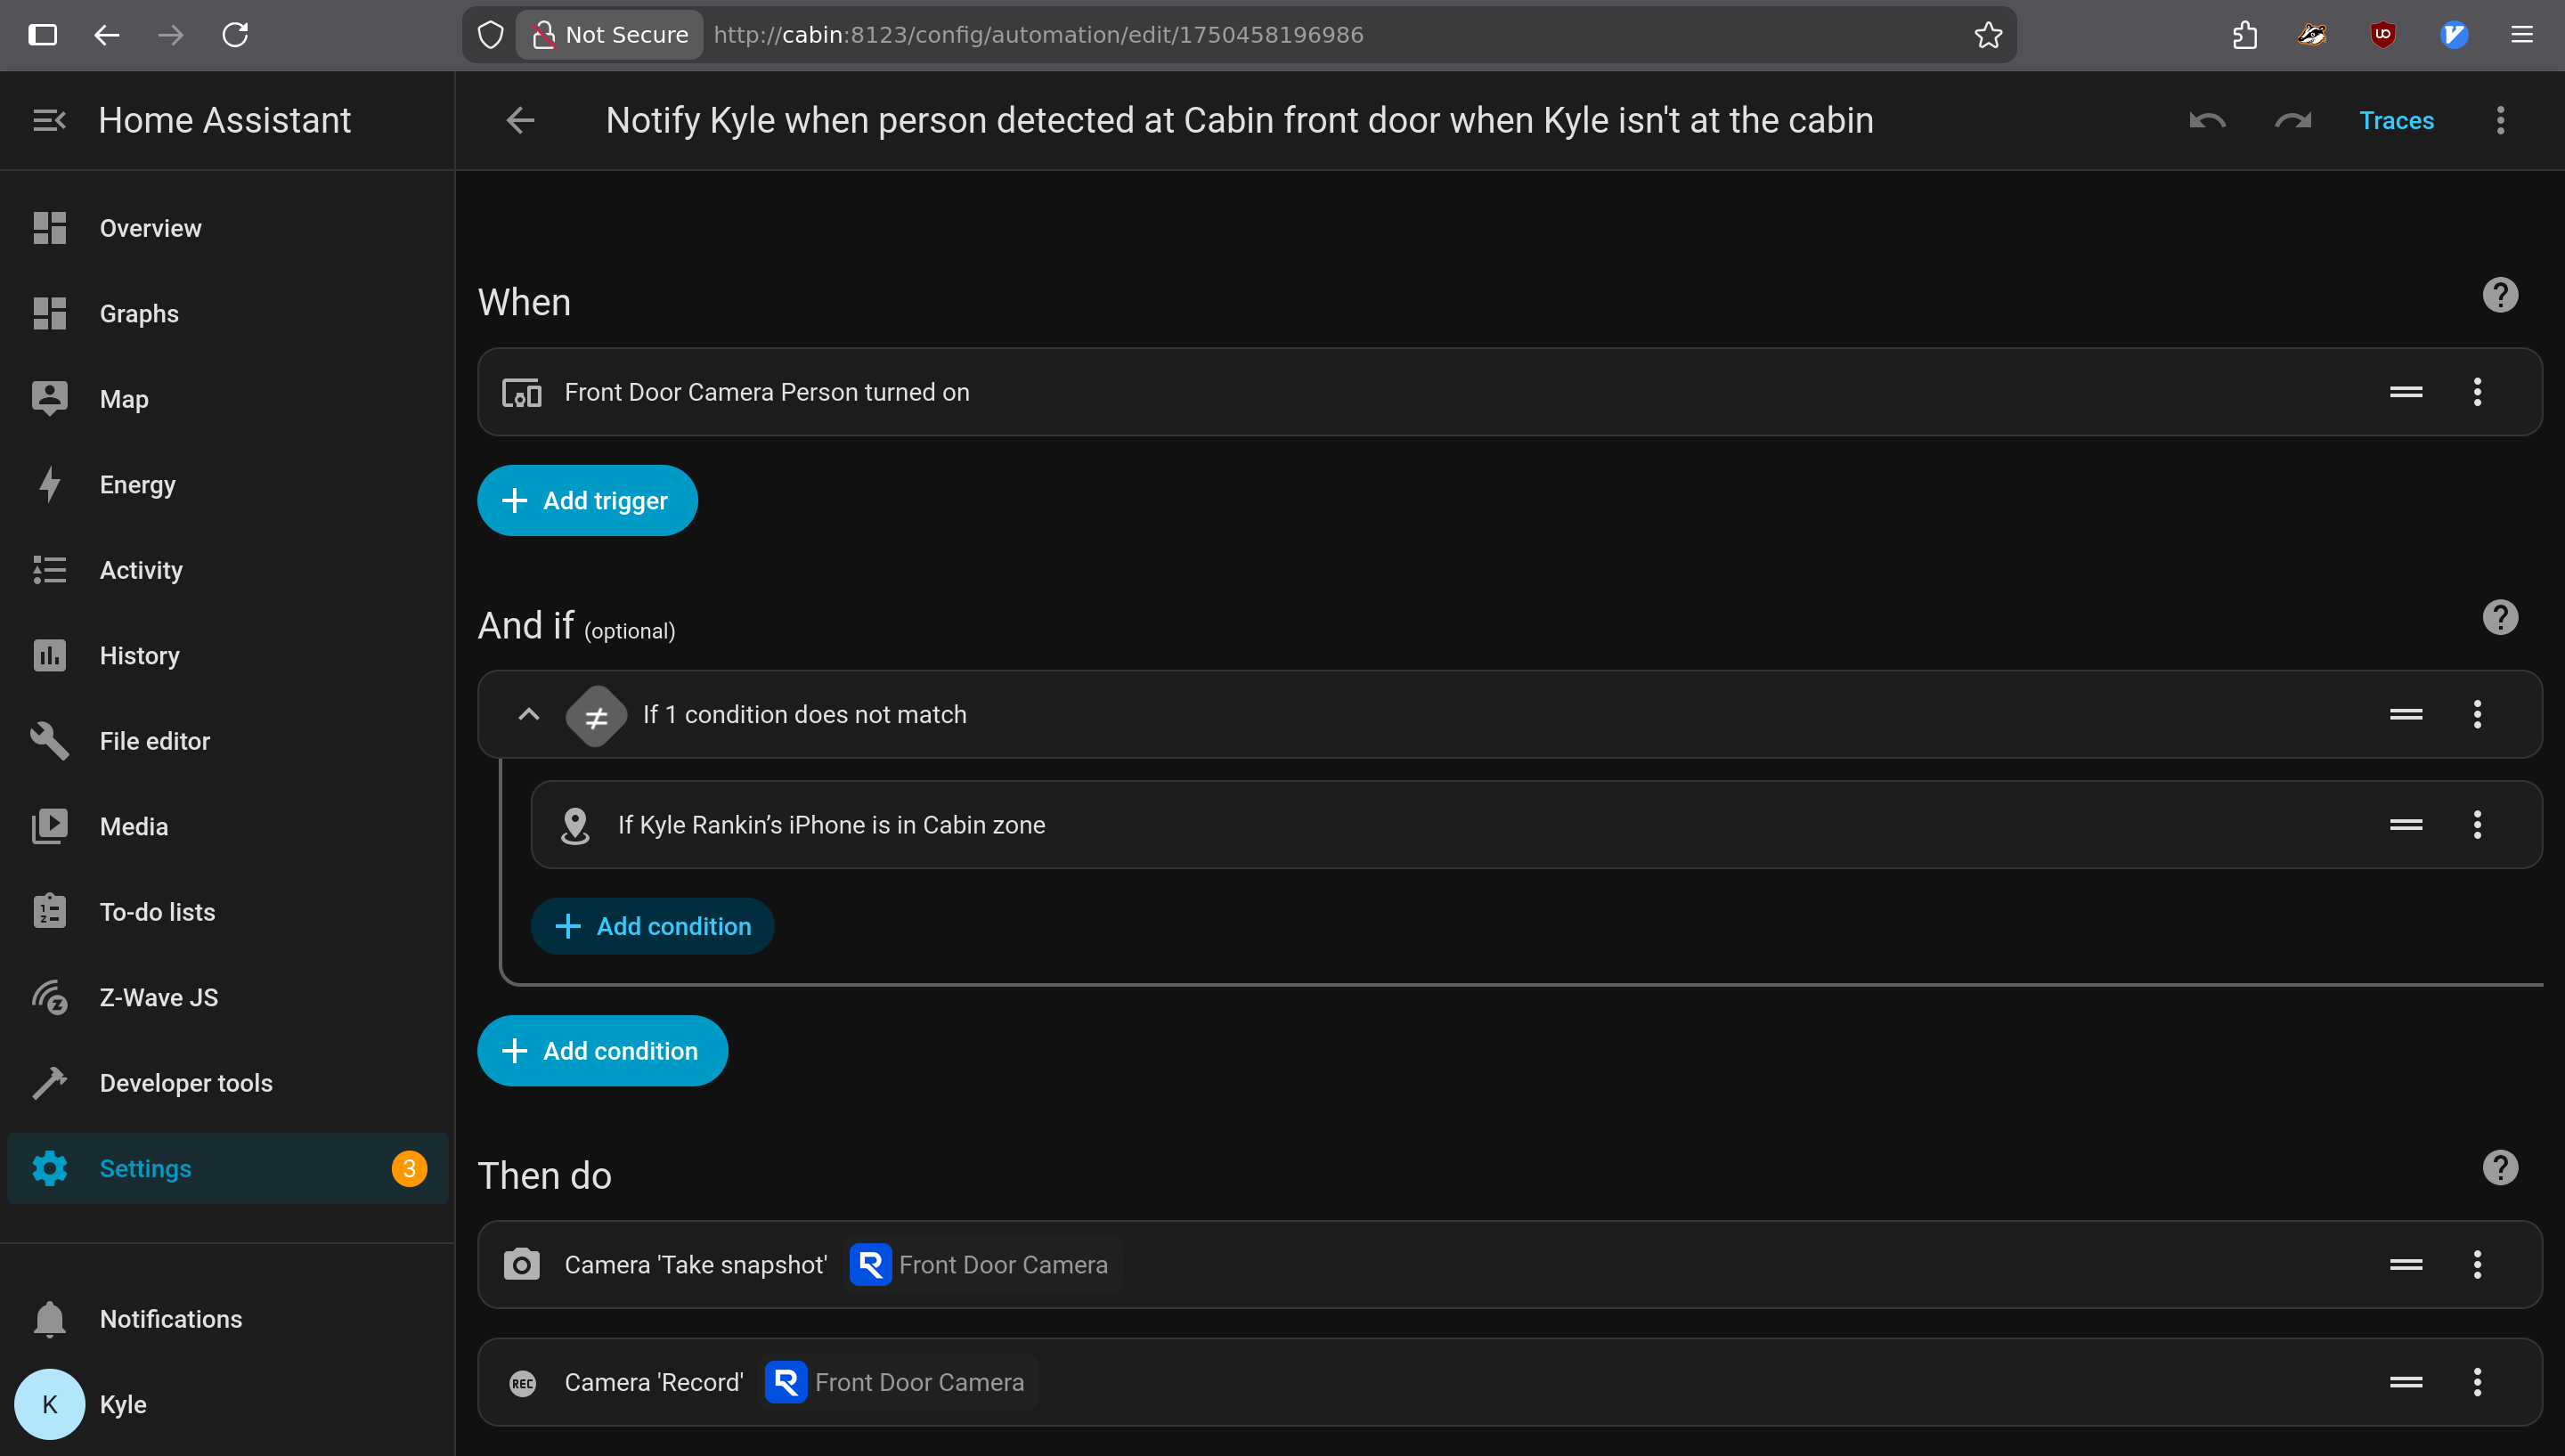Open the Traces link
This screenshot has height=1456, width=2565.
tap(2396, 121)
